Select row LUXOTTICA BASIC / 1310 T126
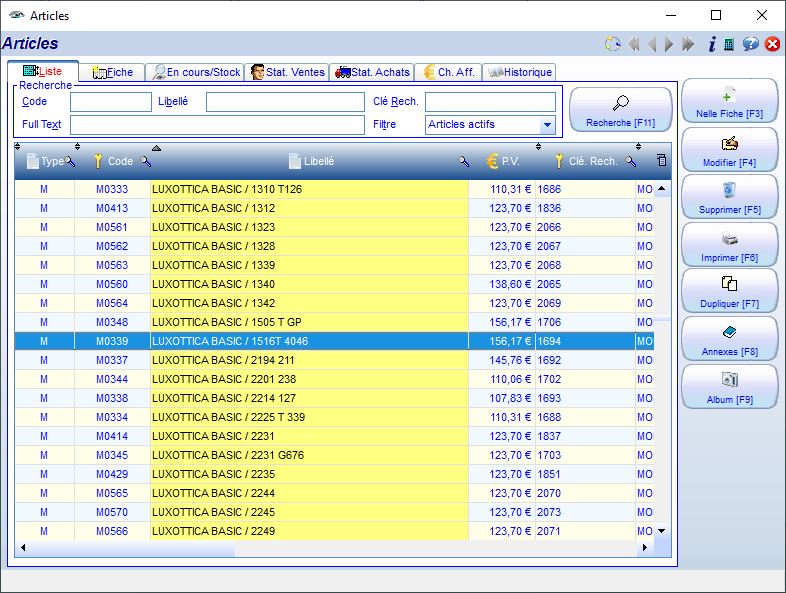This screenshot has width=786, height=593. pyautogui.click(x=334, y=189)
